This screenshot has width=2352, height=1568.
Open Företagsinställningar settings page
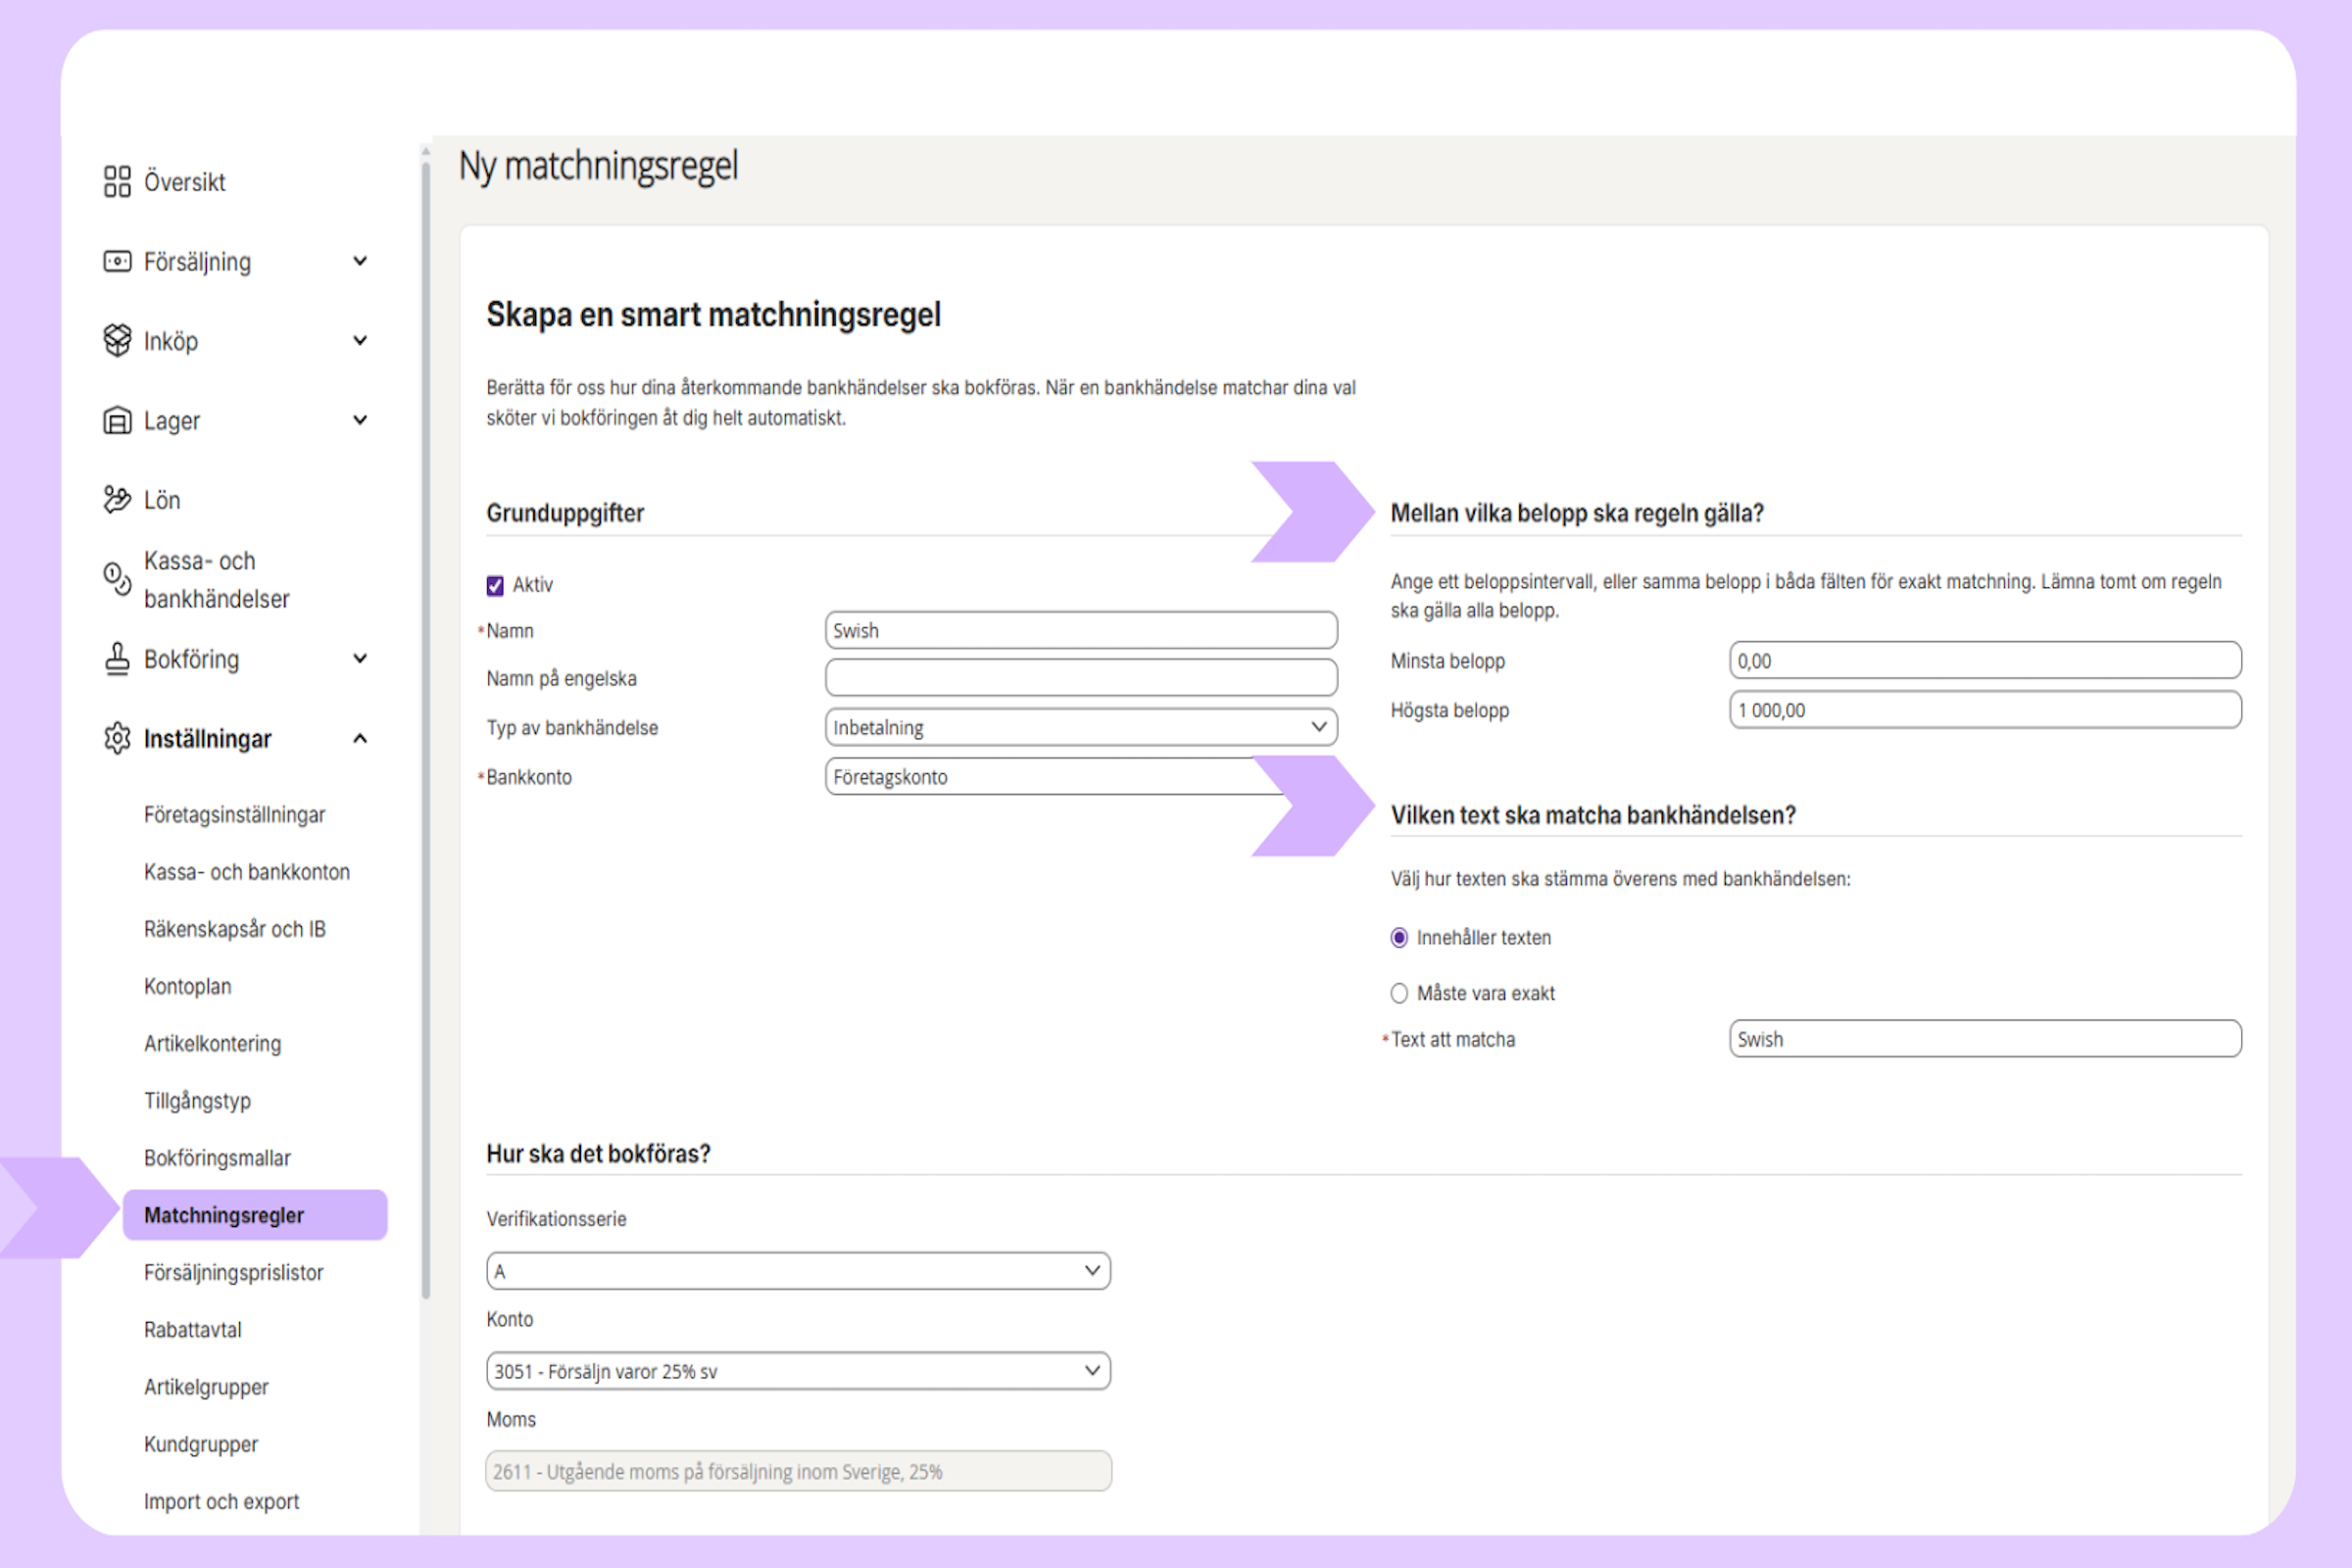(234, 815)
